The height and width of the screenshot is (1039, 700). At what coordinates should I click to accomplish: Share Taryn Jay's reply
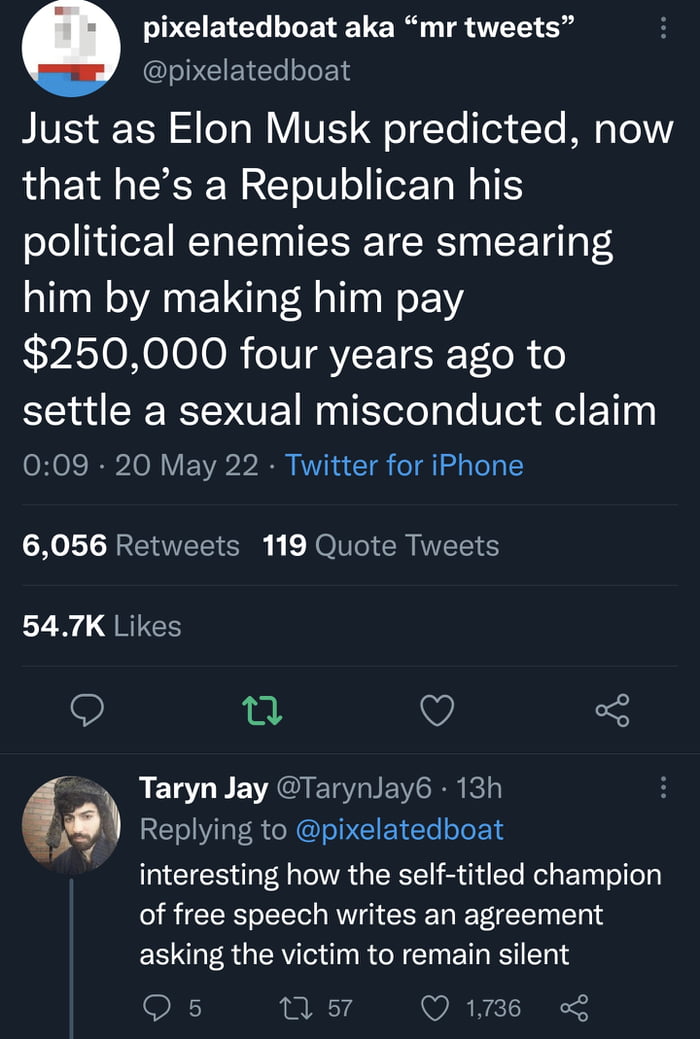coord(575,1007)
